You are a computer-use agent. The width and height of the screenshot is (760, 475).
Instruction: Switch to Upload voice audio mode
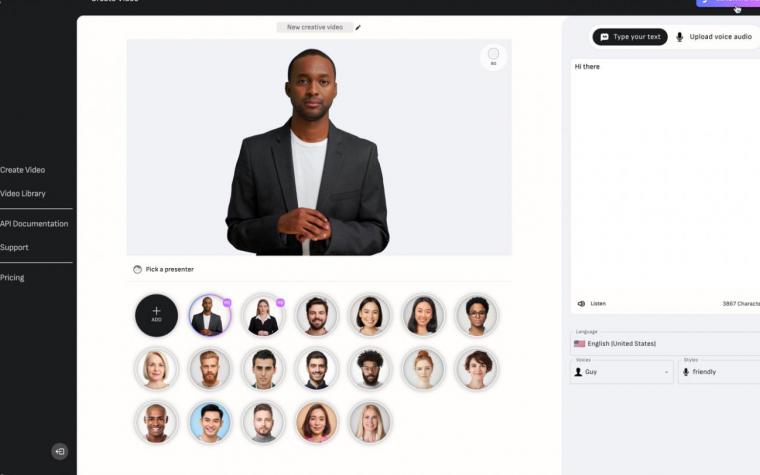tap(714, 37)
